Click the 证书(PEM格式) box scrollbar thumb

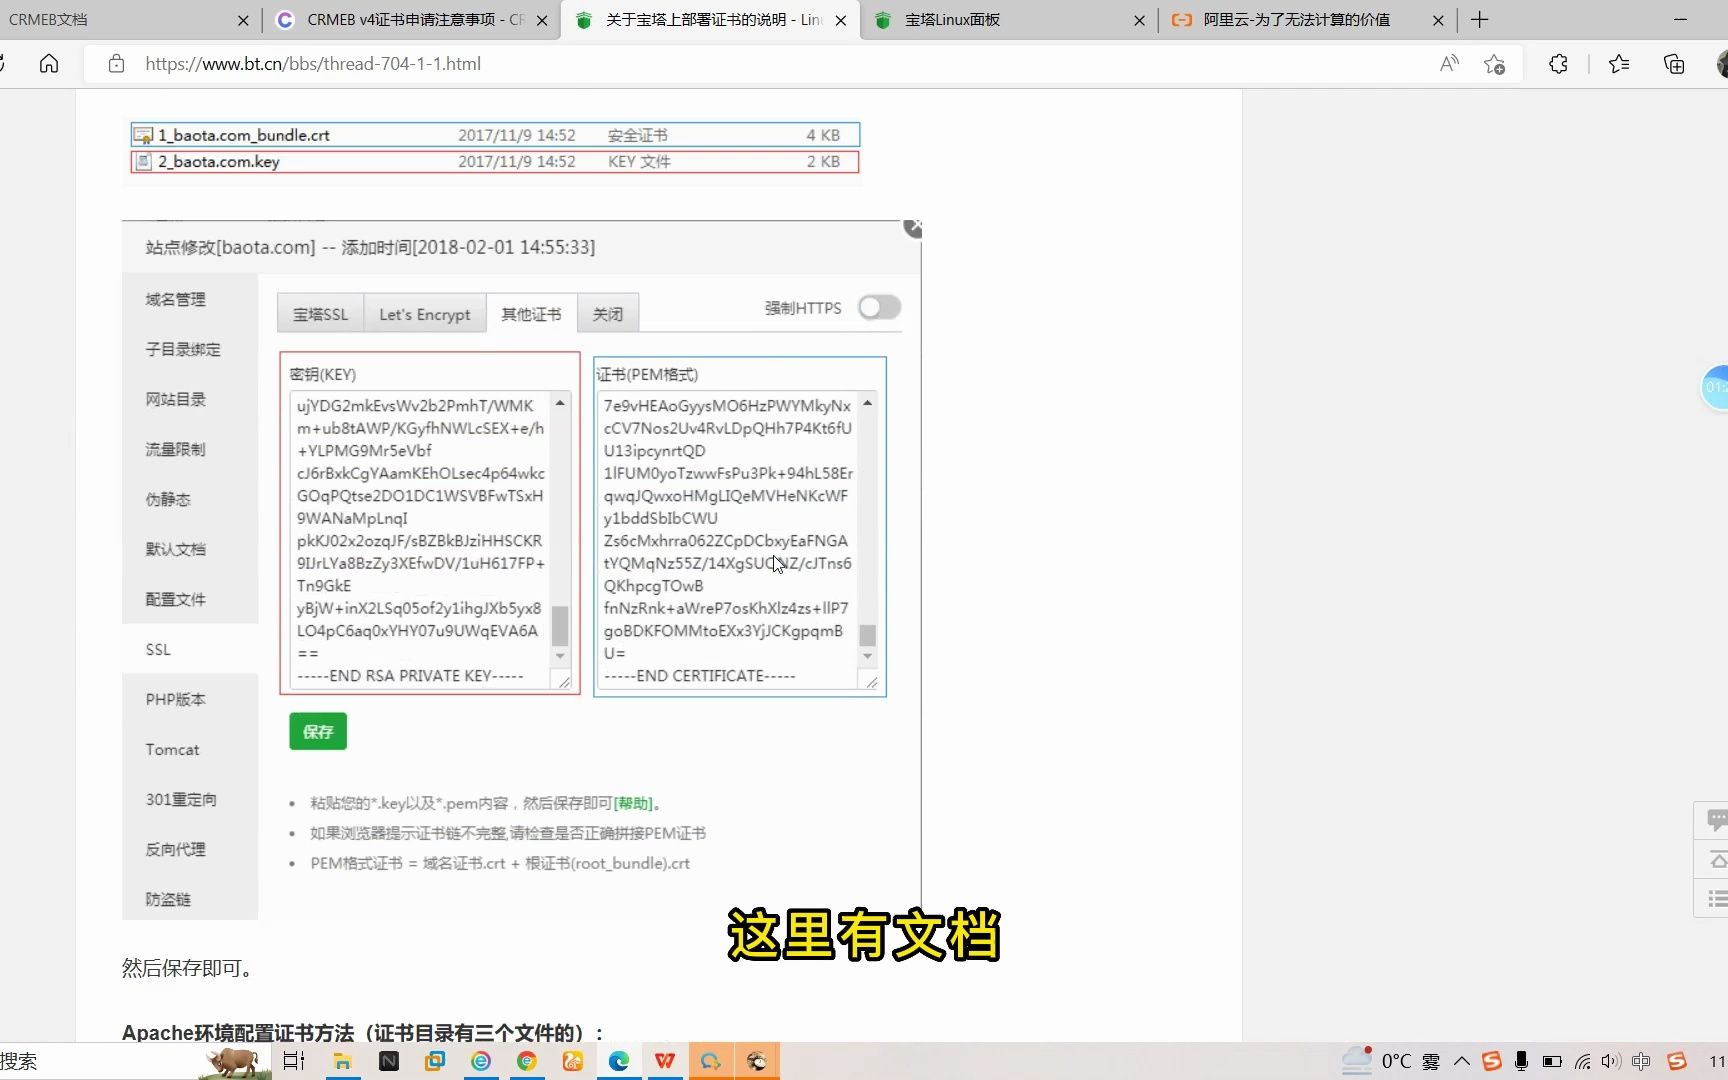coord(867,636)
